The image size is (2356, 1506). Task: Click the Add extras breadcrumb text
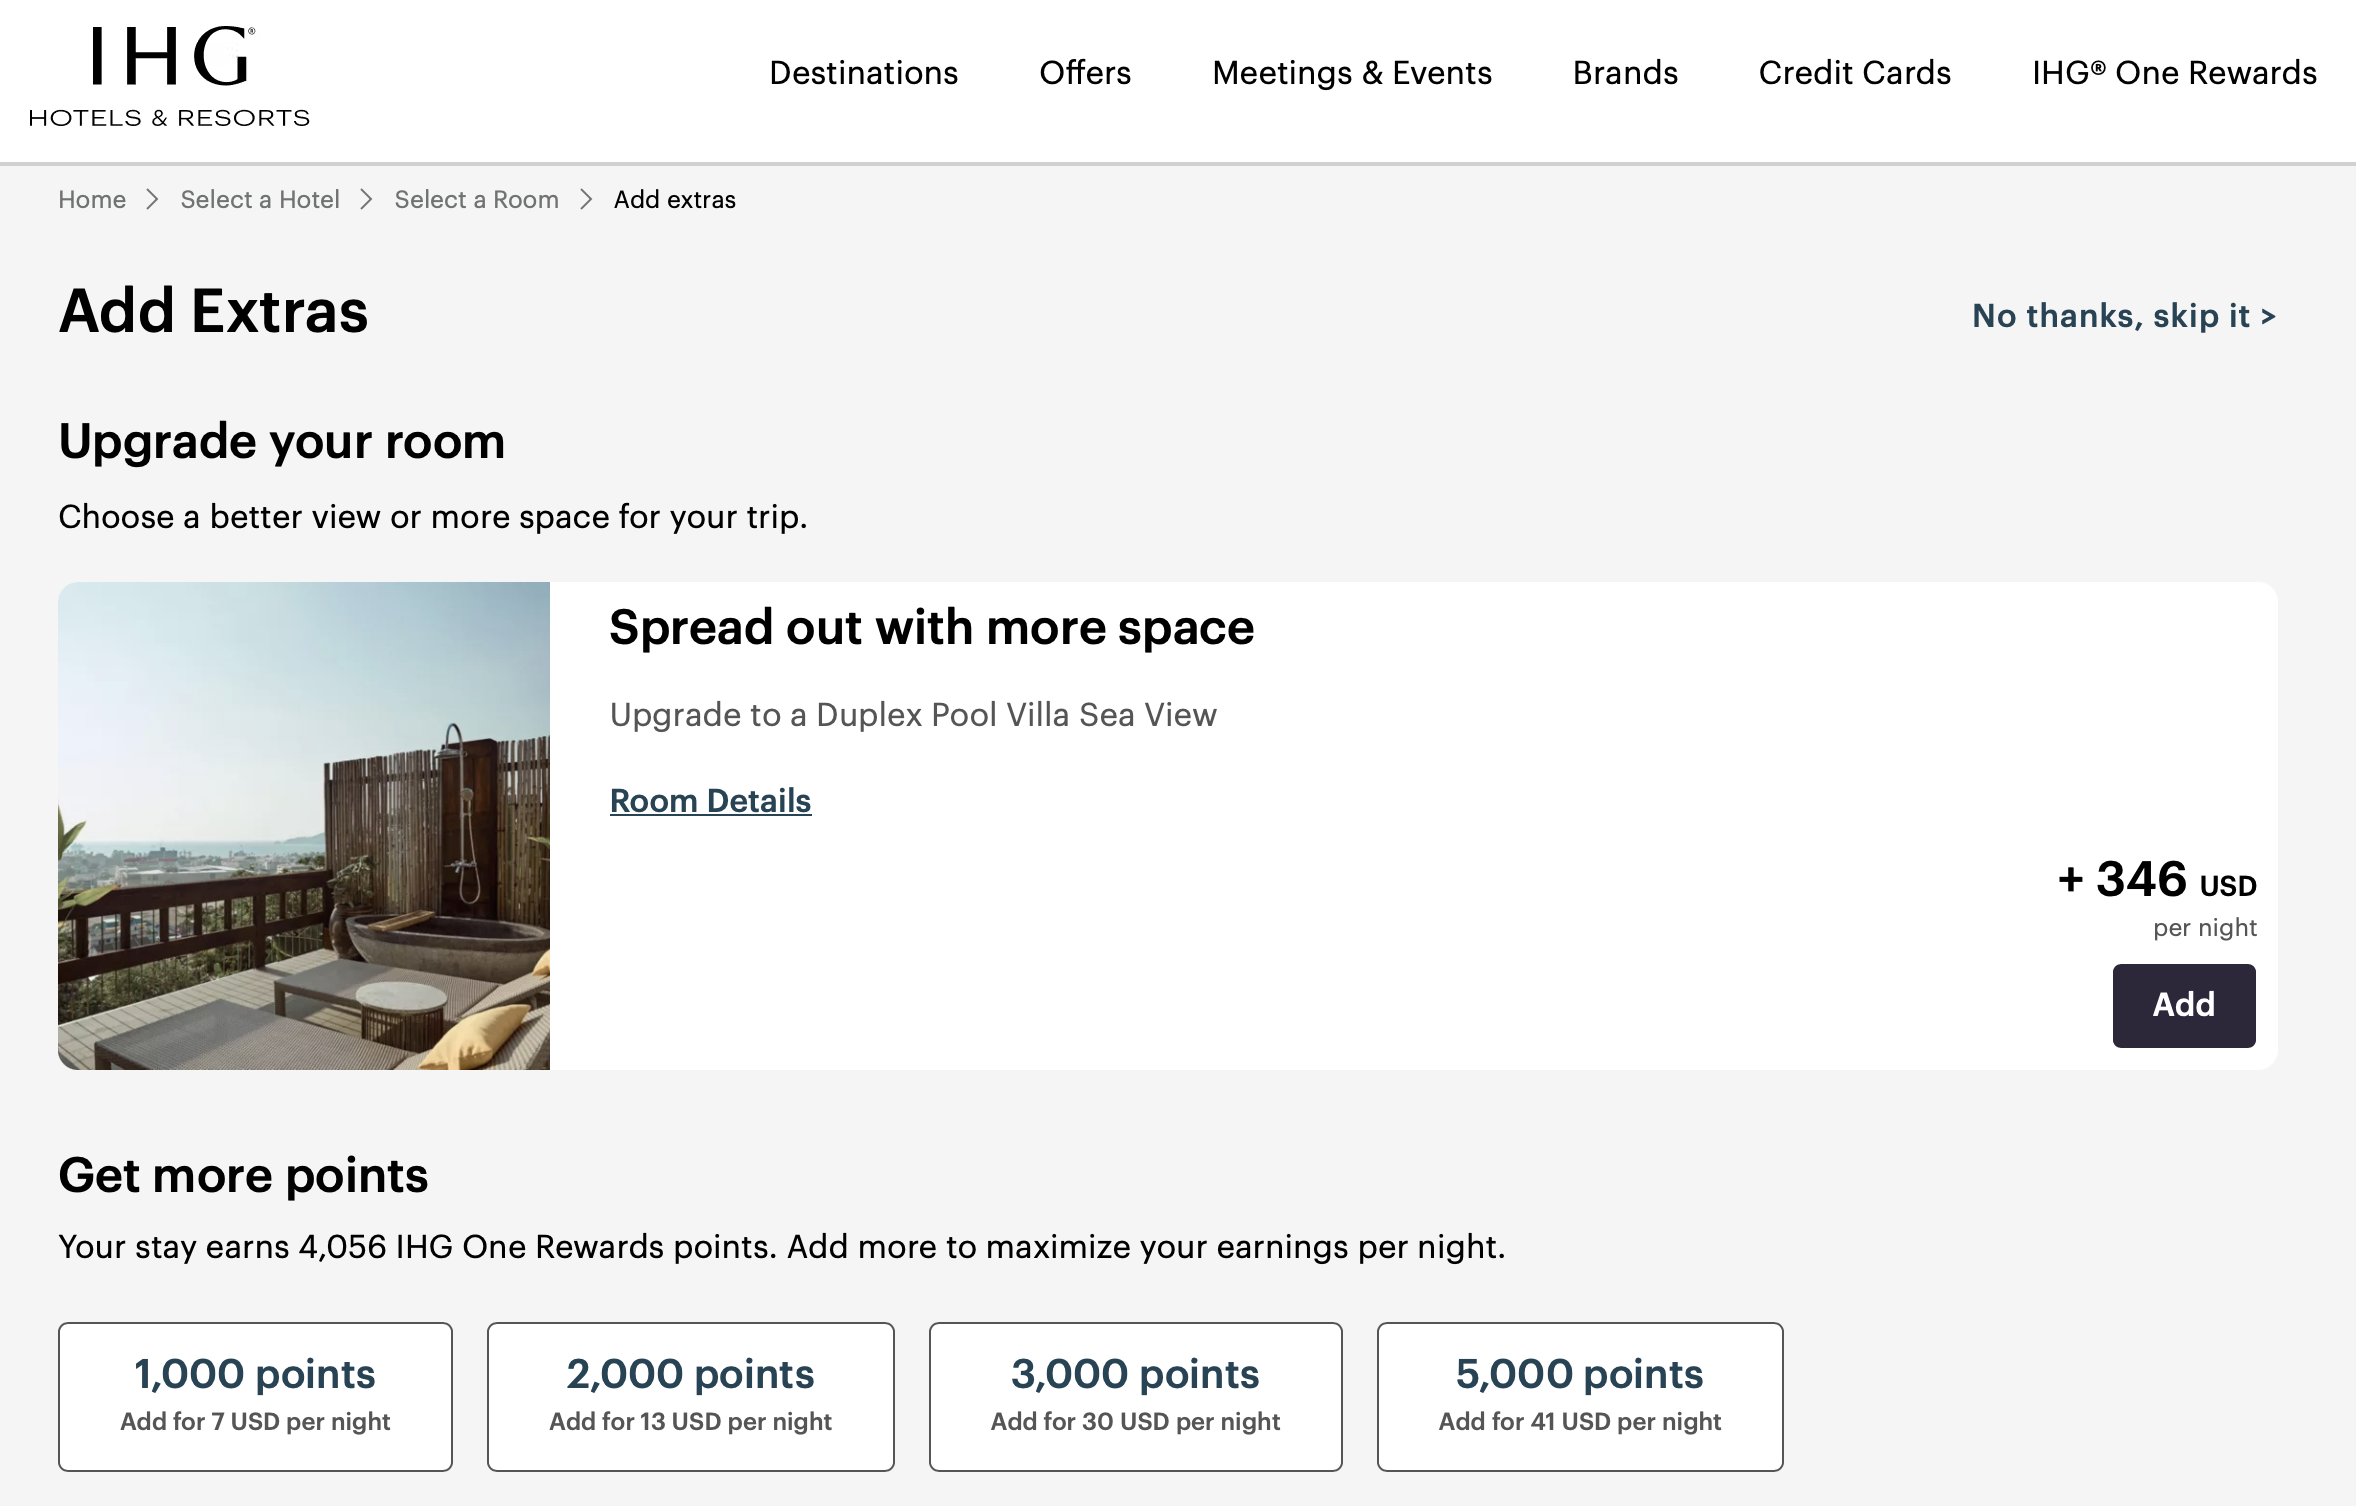point(675,200)
